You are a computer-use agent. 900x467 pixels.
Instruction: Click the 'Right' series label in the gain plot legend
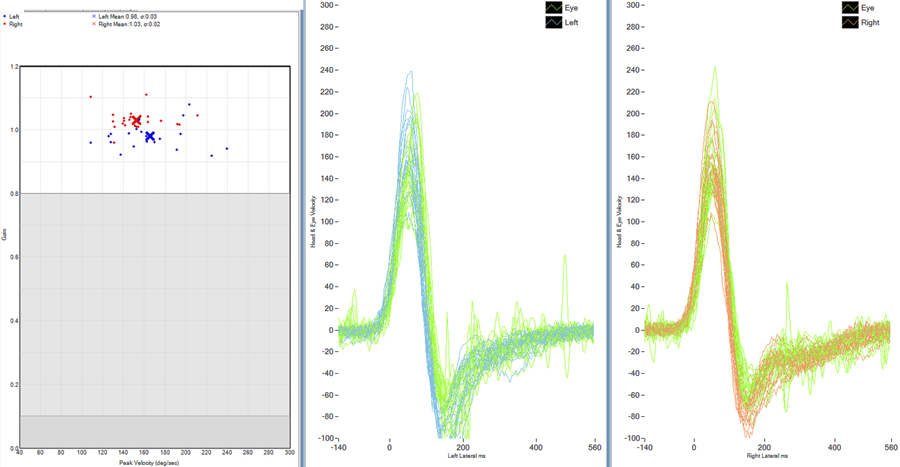pyautogui.click(x=16, y=24)
